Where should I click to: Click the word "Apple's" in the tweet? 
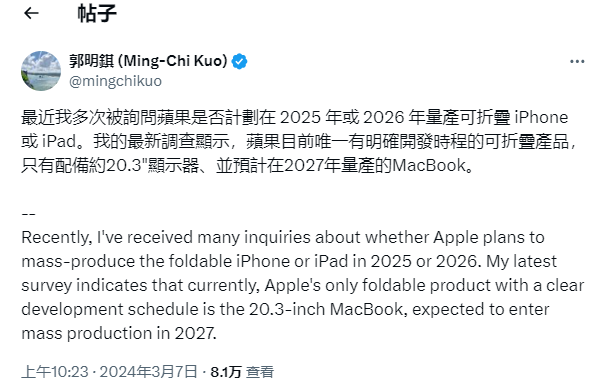coord(292,286)
